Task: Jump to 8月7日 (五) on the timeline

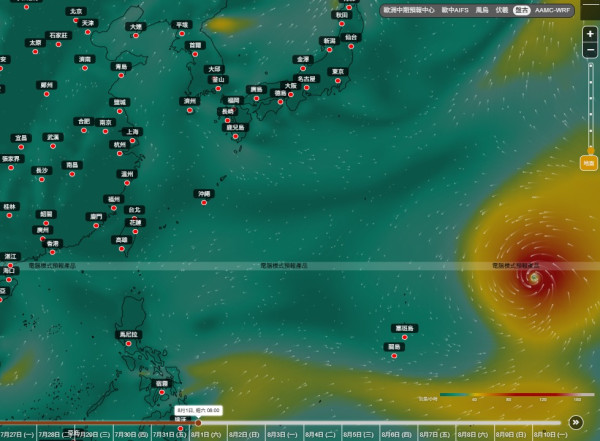Action: click(x=434, y=434)
